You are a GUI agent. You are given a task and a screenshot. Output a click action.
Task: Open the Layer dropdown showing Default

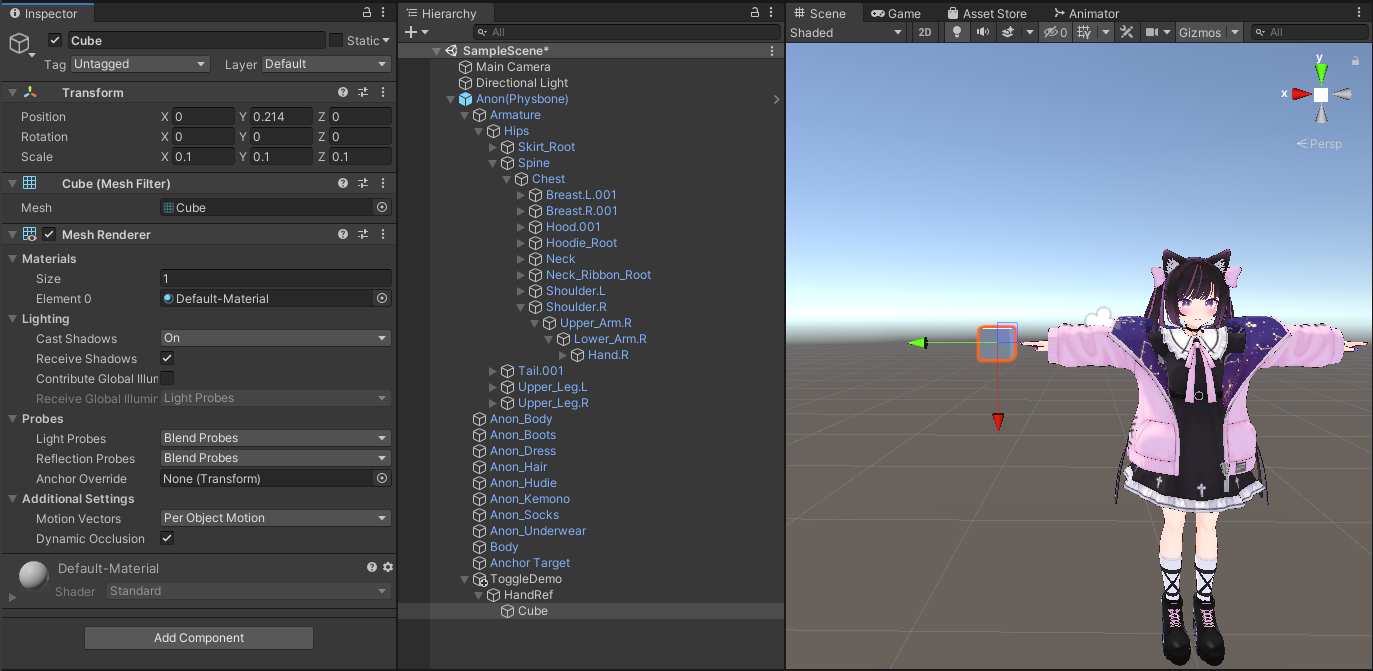tap(326, 64)
